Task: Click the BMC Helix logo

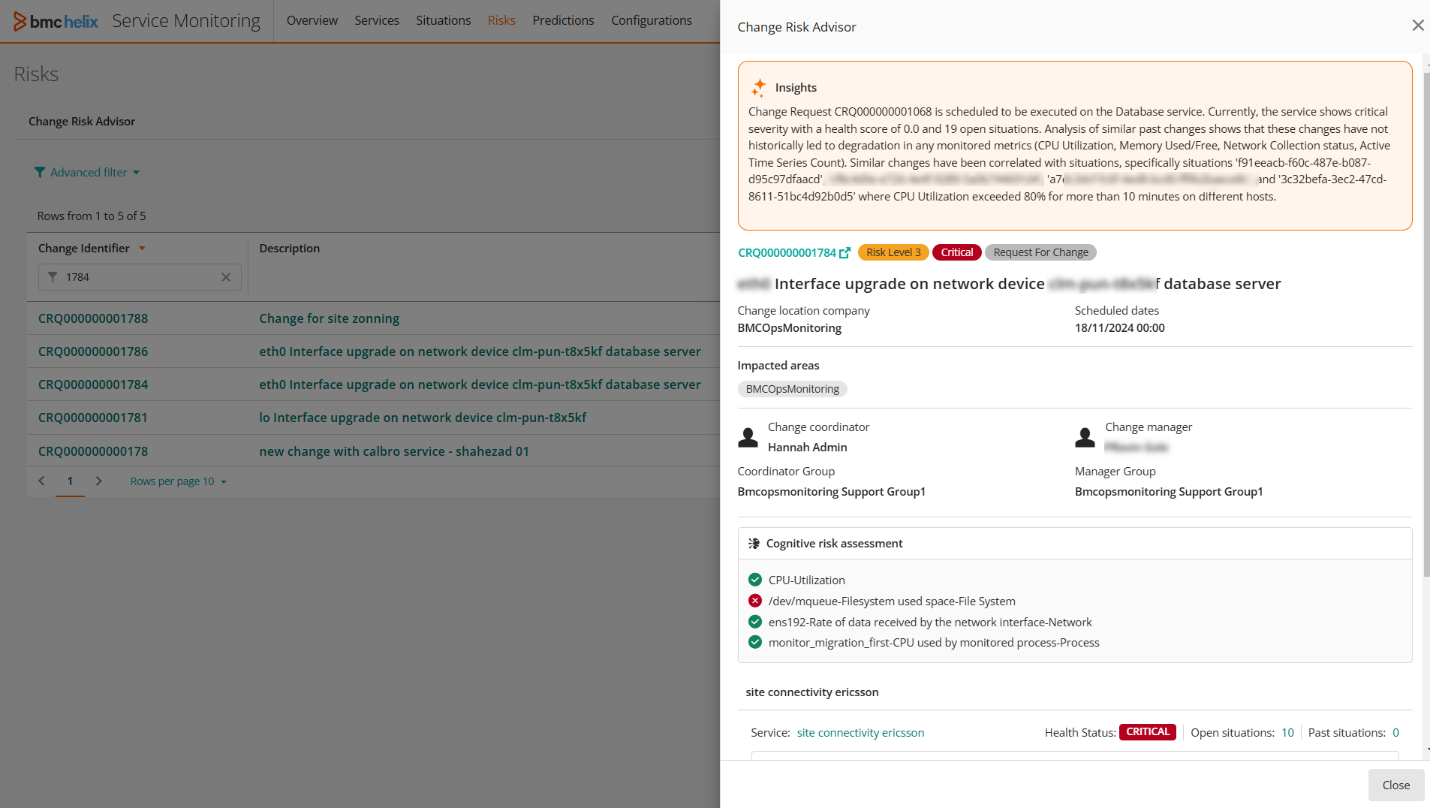Action: pos(56,21)
